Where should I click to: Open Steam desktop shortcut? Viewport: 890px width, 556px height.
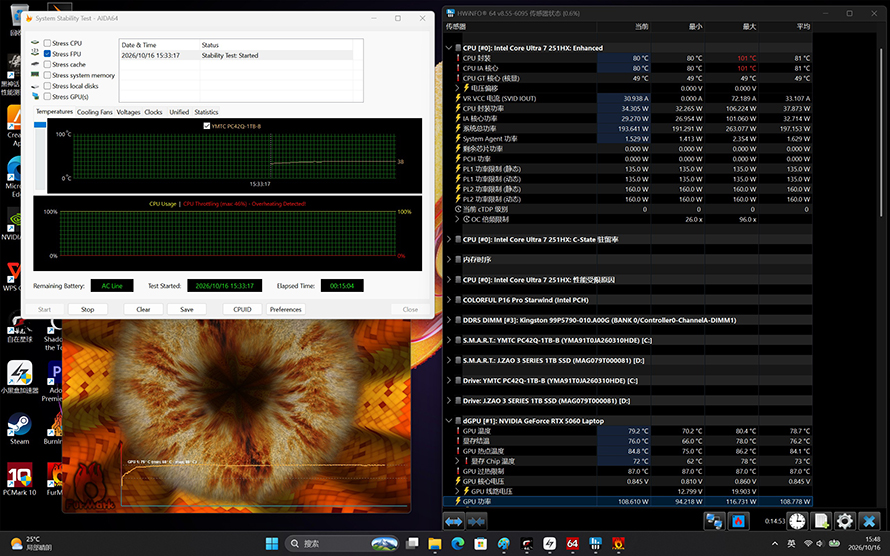coord(19,429)
